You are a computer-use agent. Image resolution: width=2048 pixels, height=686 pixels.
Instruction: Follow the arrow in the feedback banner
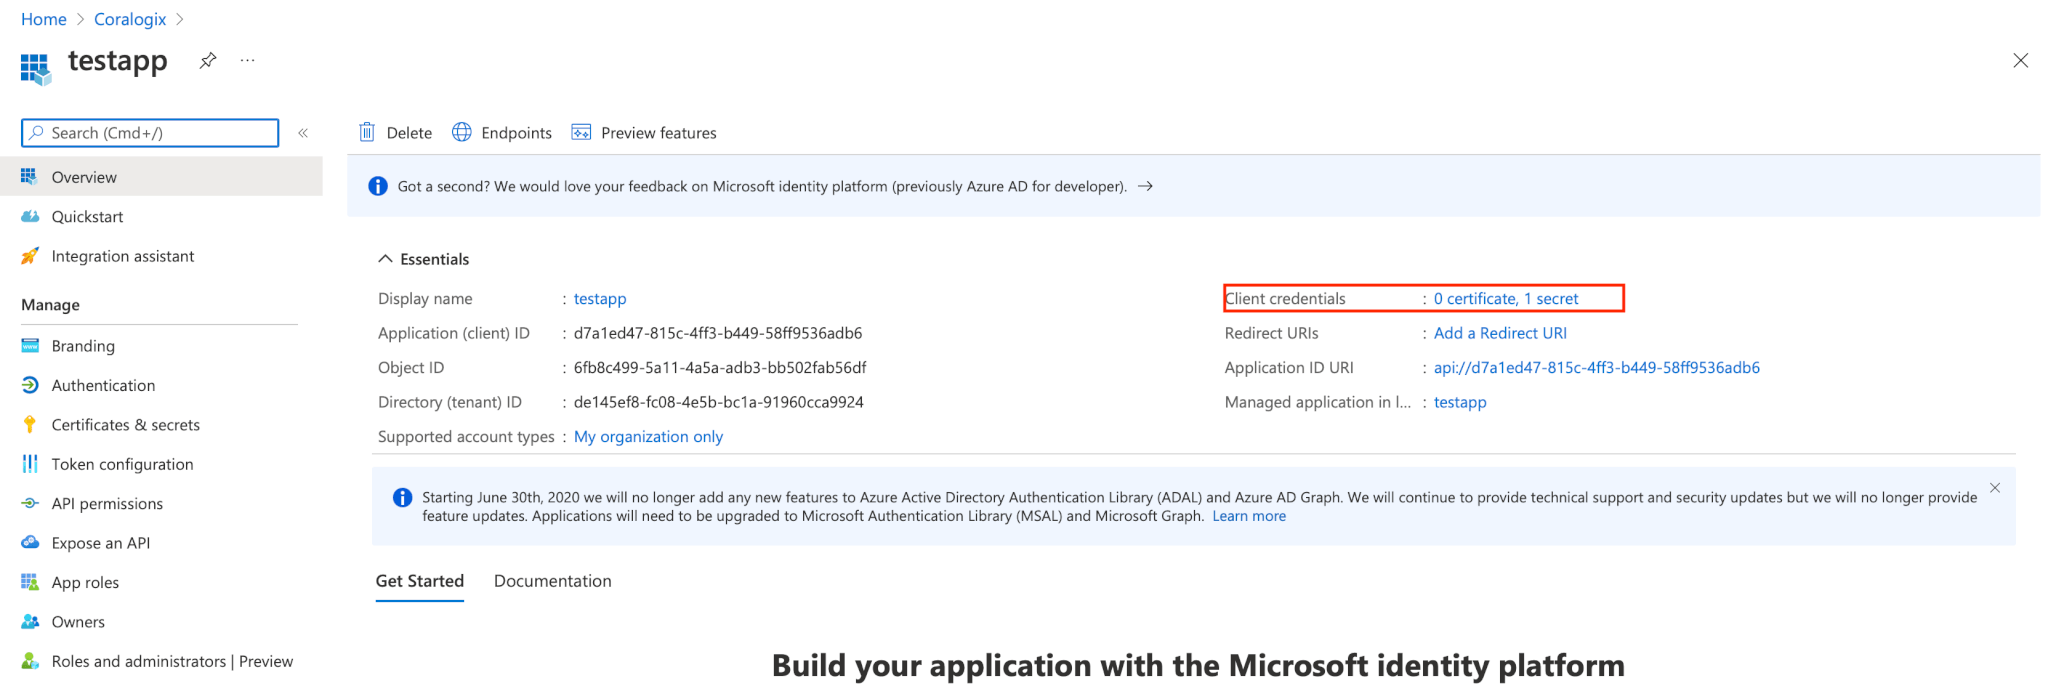(x=1146, y=186)
